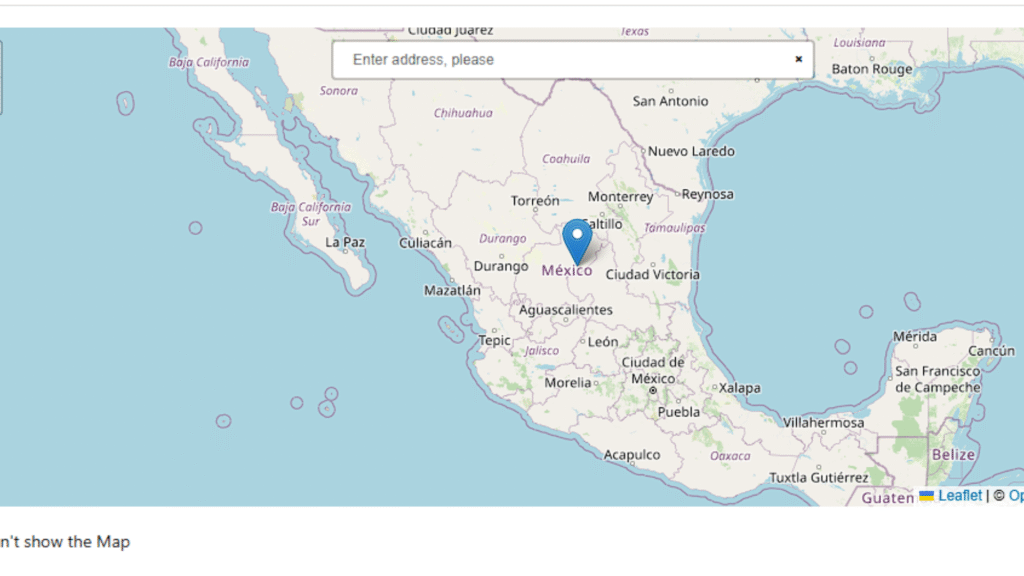Pick Mérida on the Yucatán peninsula

[915, 336]
